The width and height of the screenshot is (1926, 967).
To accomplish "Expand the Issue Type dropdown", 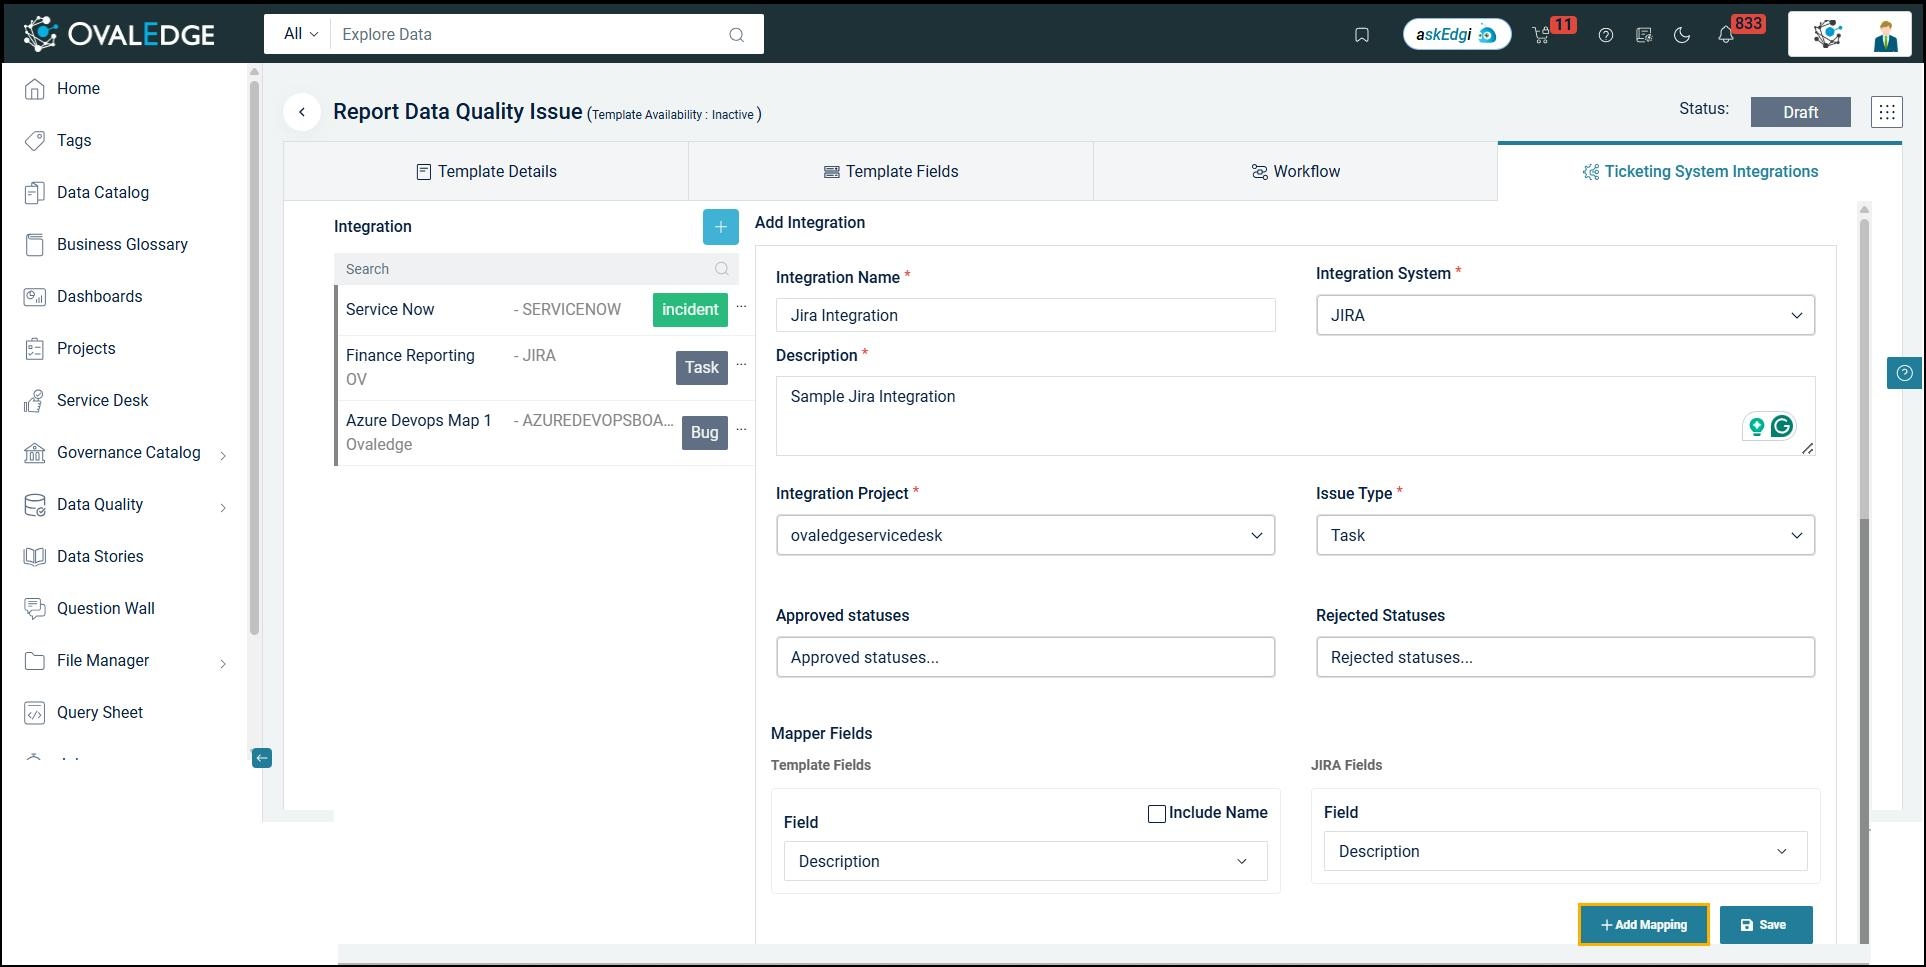I will click(x=1564, y=536).
